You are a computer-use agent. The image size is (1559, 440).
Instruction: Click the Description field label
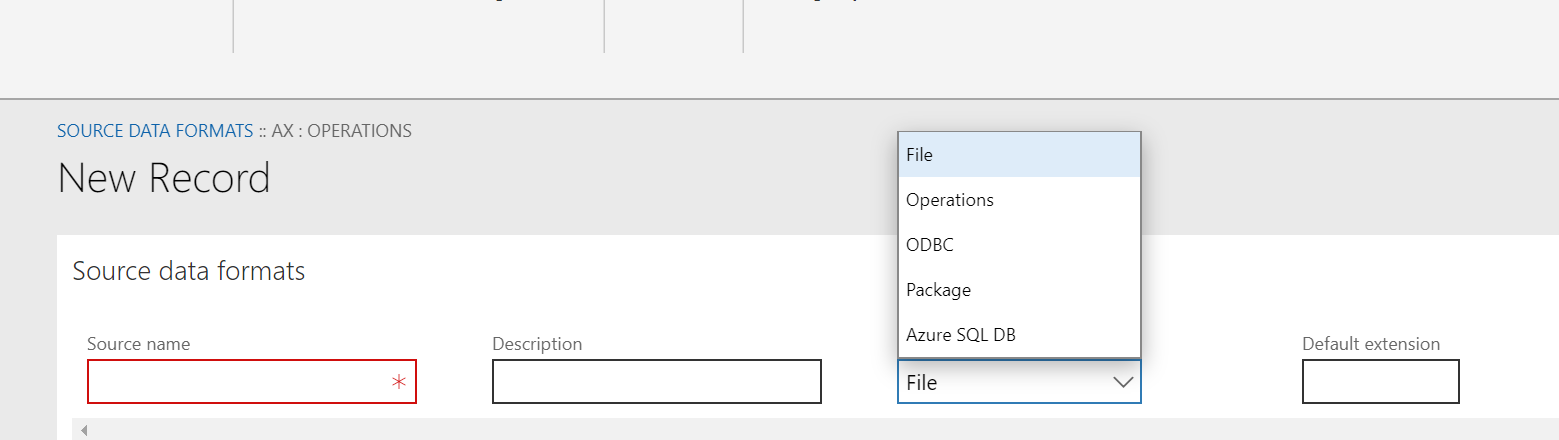coord(537,344)
